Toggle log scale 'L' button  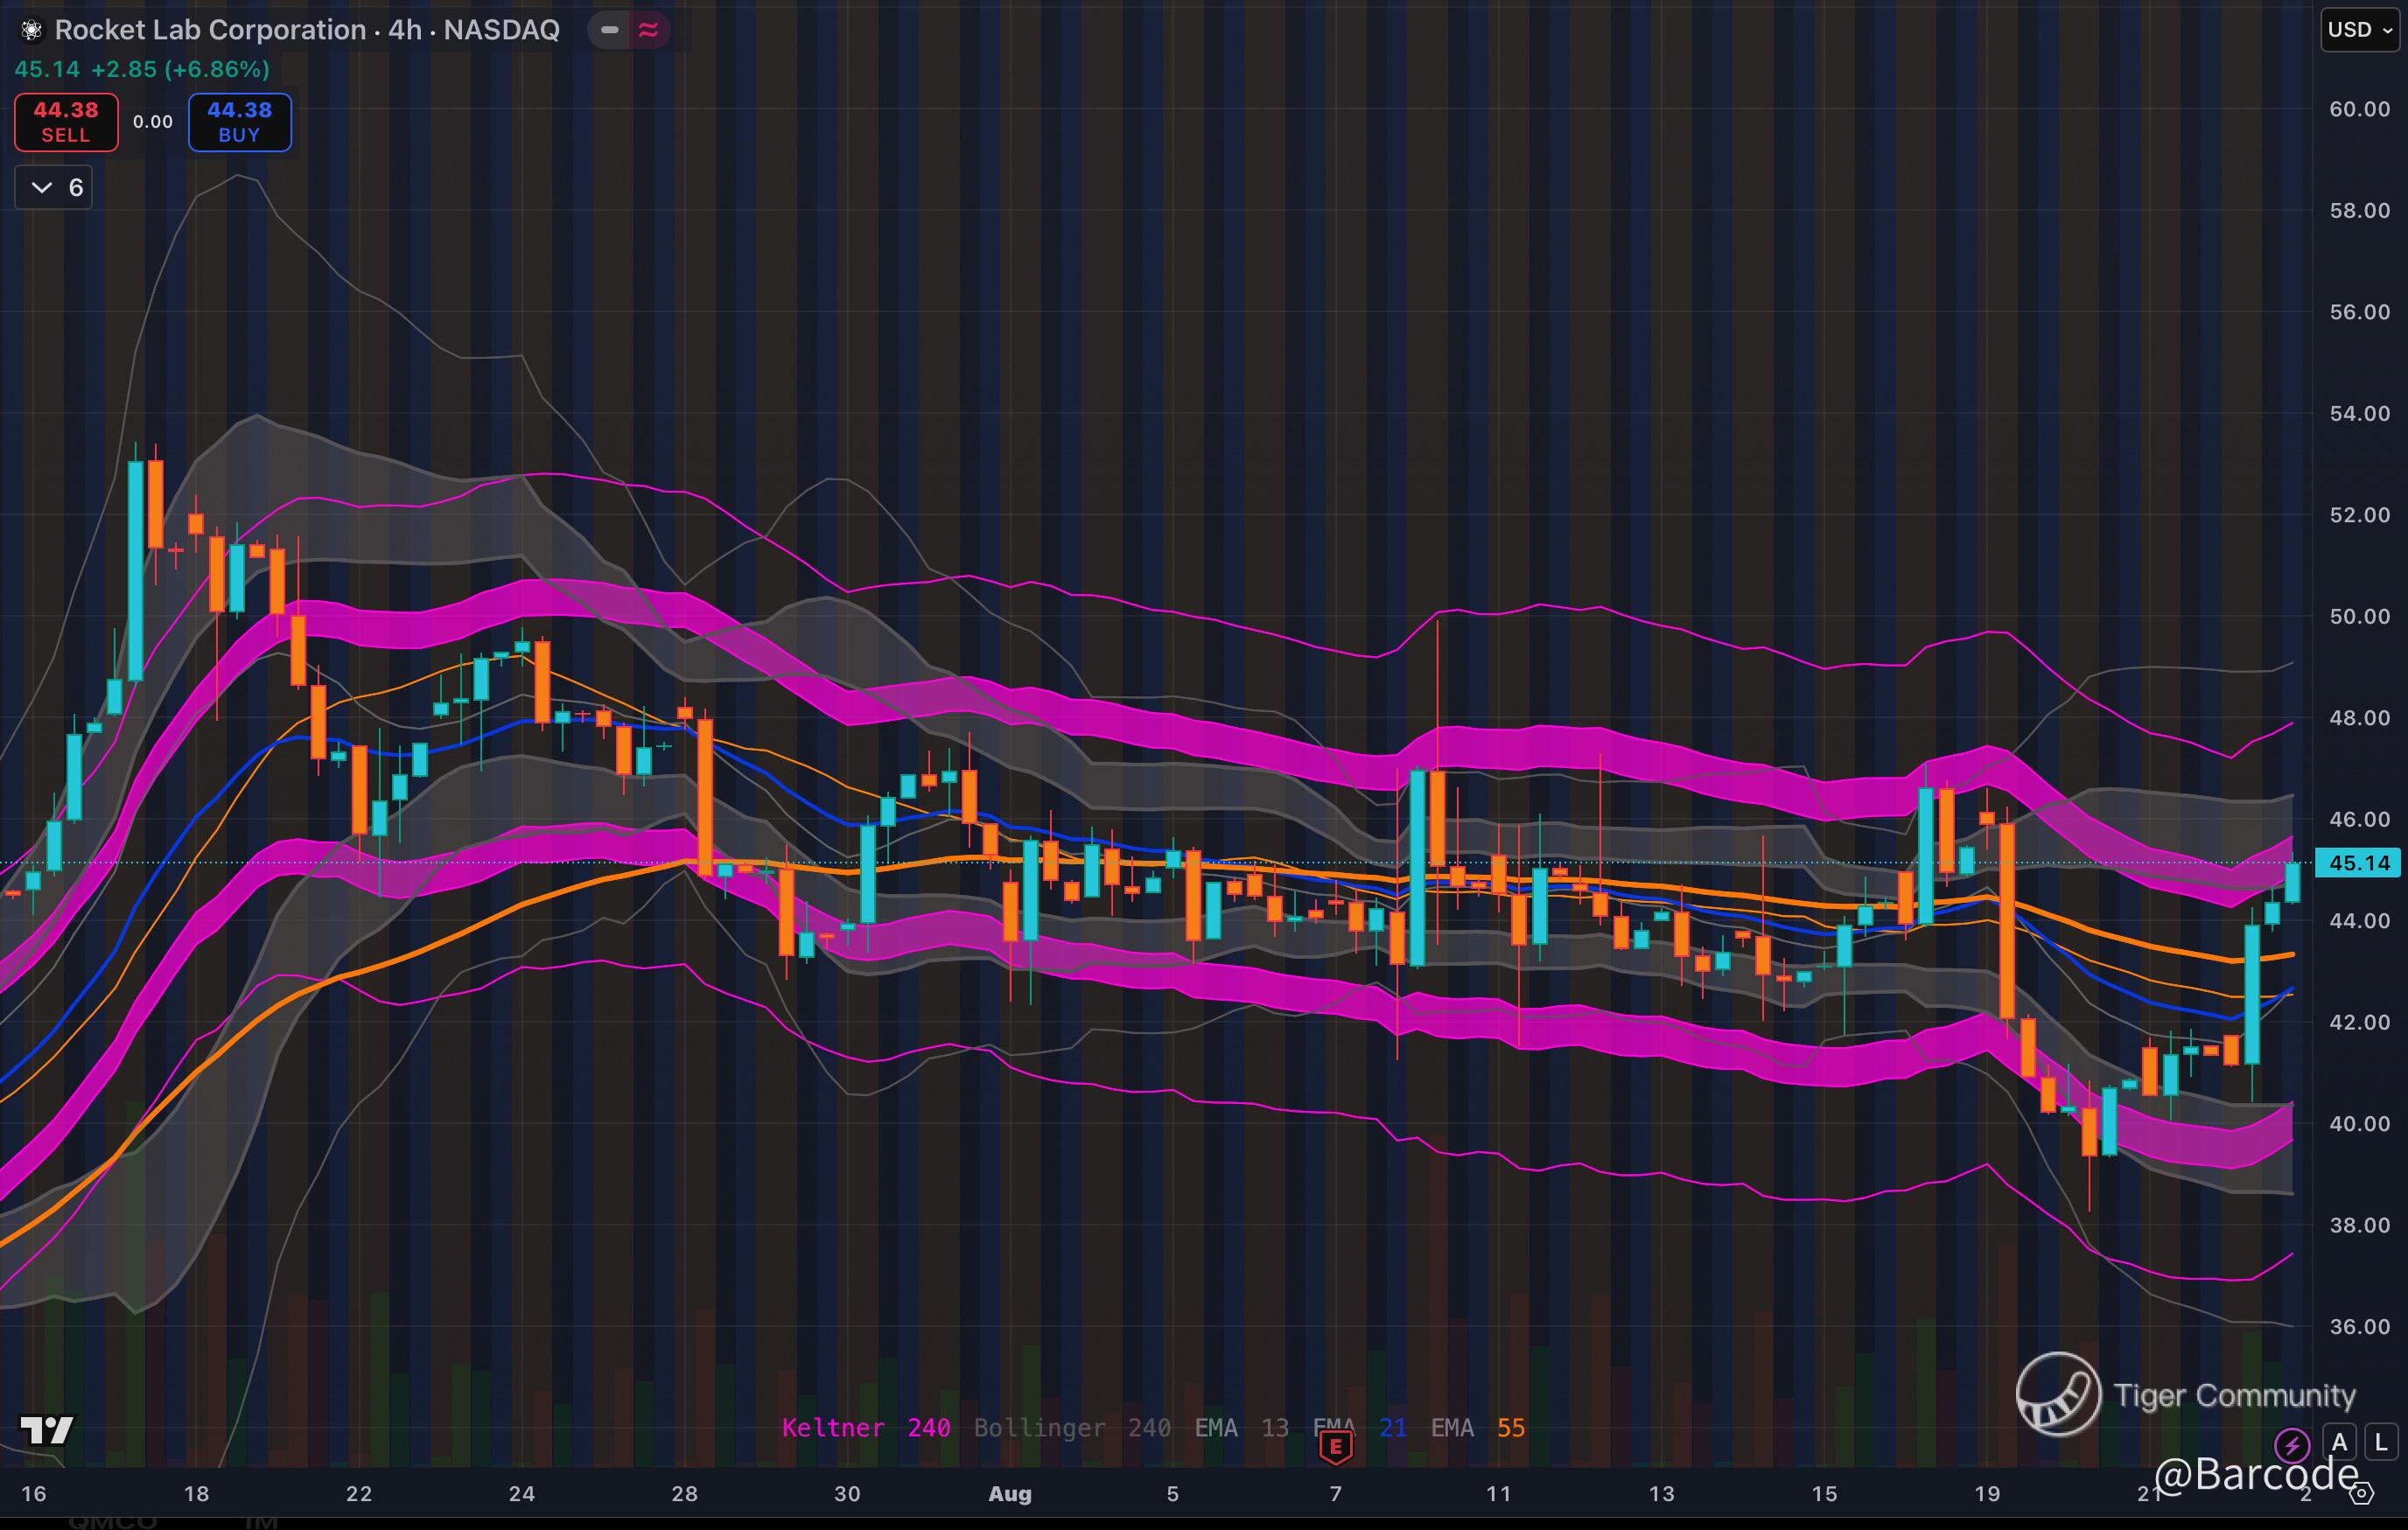pos(2381,1442)
